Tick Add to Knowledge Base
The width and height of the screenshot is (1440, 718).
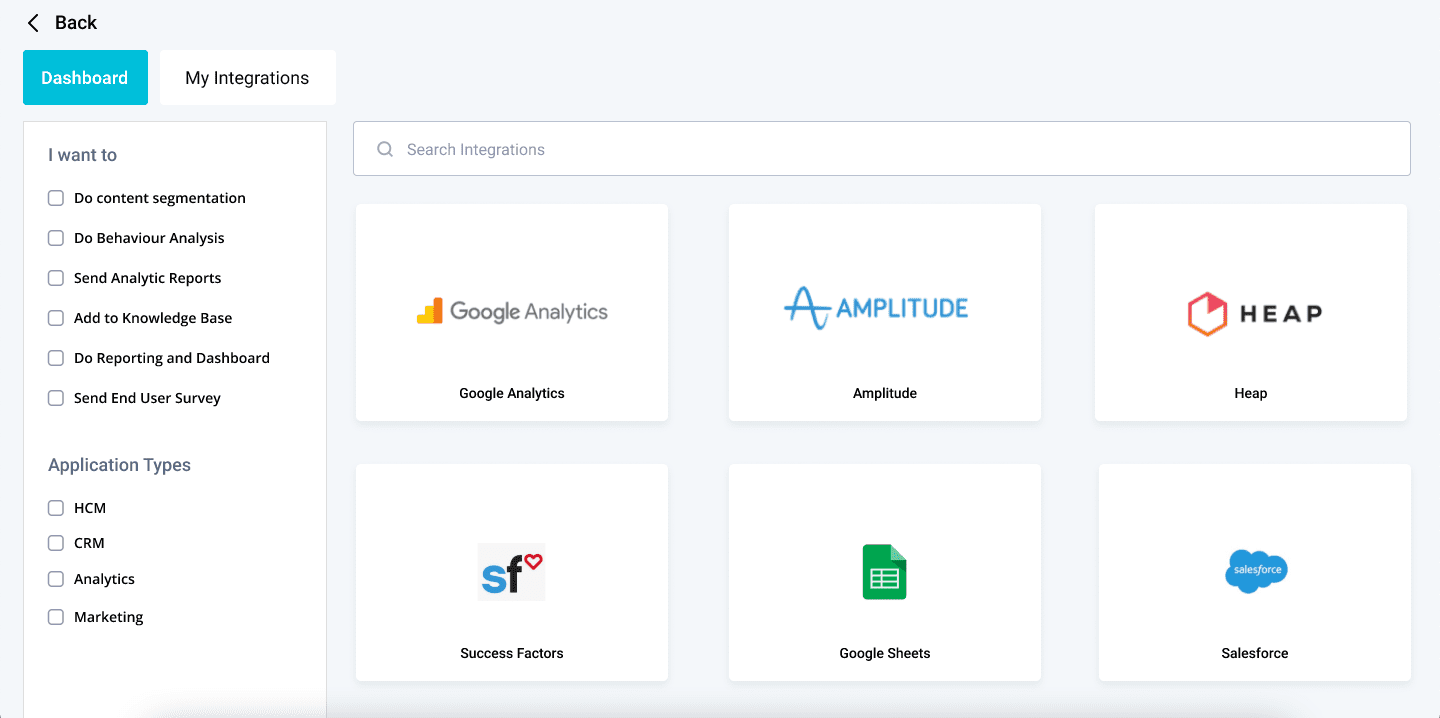(x=56, y=318)
